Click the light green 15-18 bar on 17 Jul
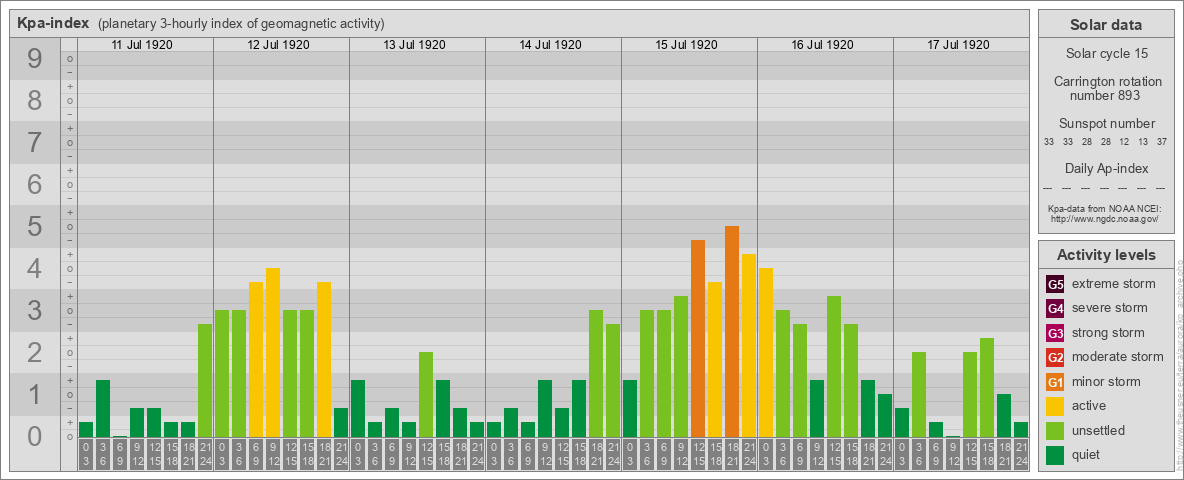The width and height of the screenshot is (1184, 480). click(x=986, y=388)
